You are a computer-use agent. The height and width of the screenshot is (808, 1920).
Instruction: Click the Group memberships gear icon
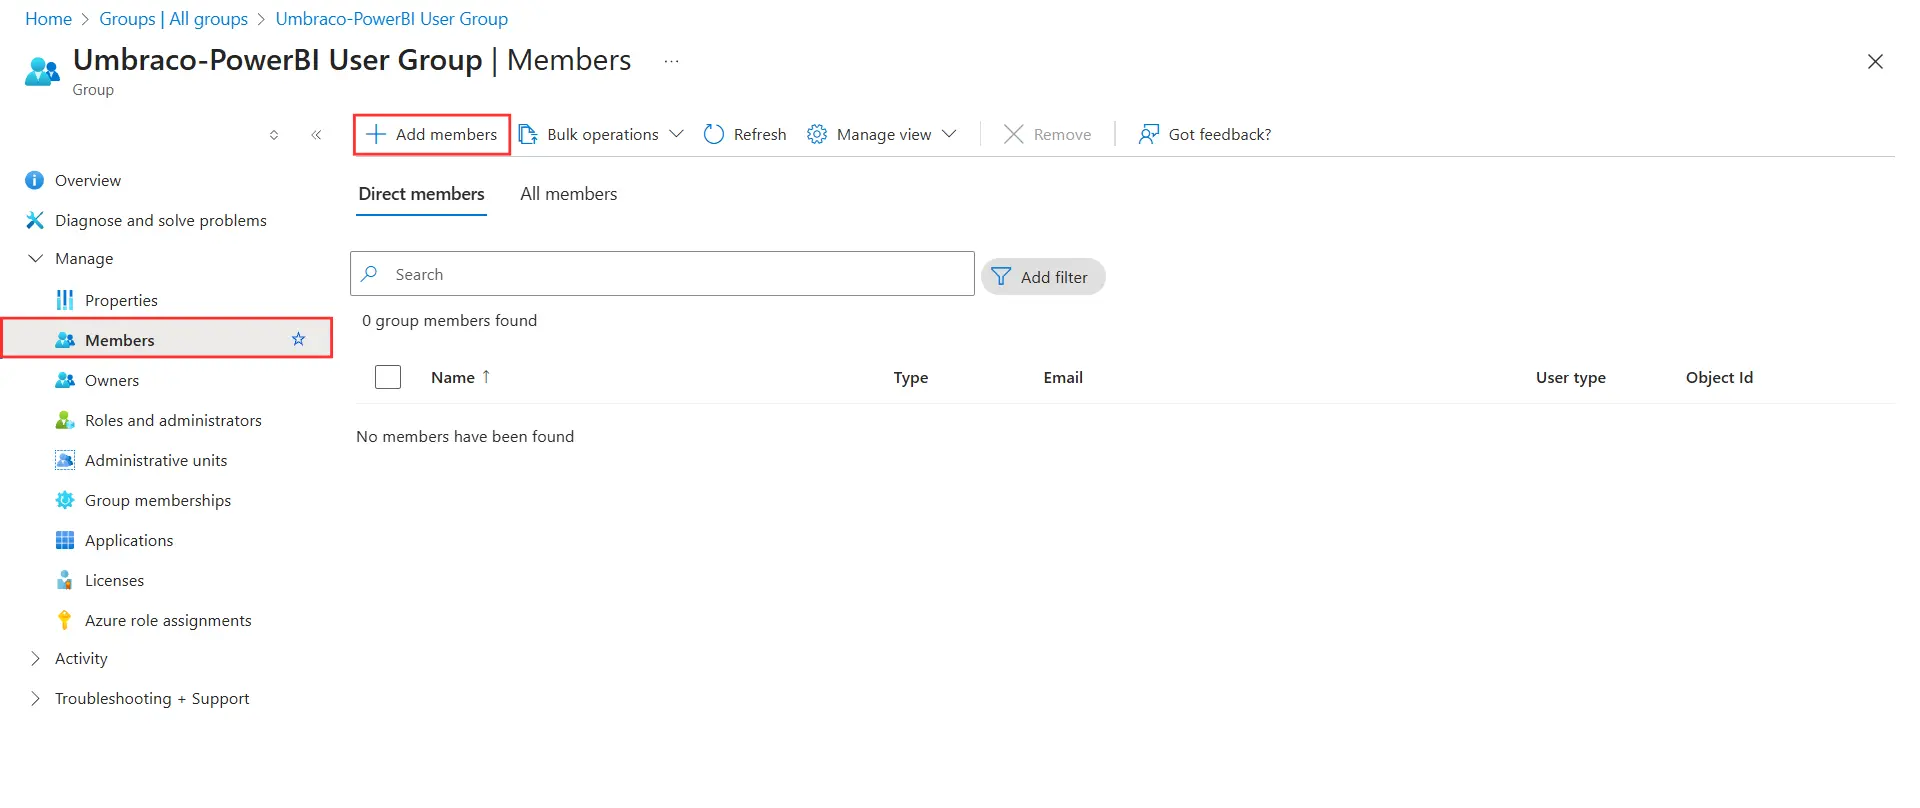click(65, 500)
